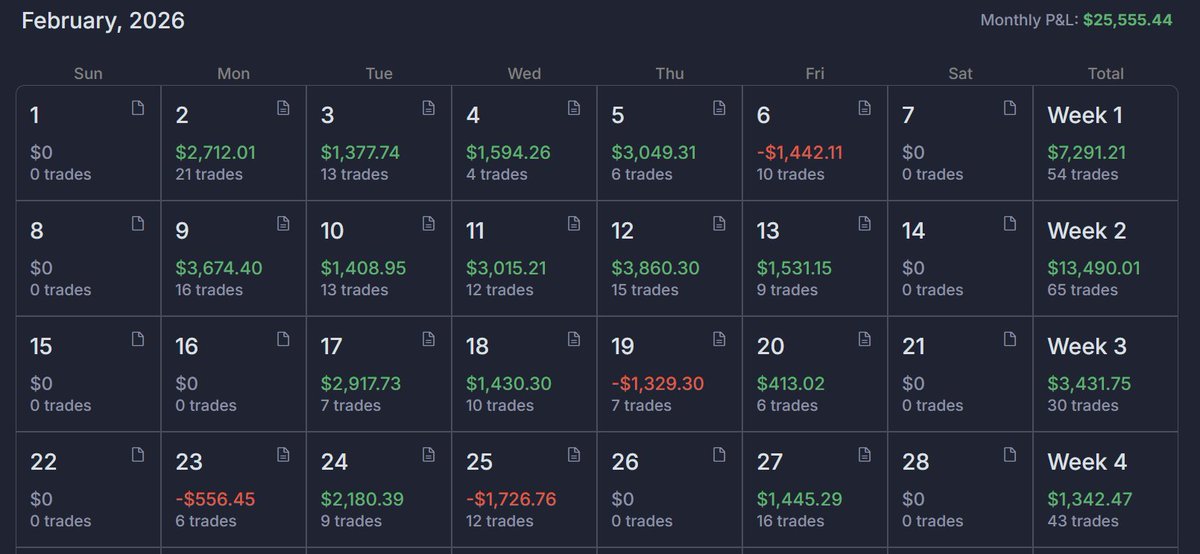Click the February, 2026 month title

[103, 21]
